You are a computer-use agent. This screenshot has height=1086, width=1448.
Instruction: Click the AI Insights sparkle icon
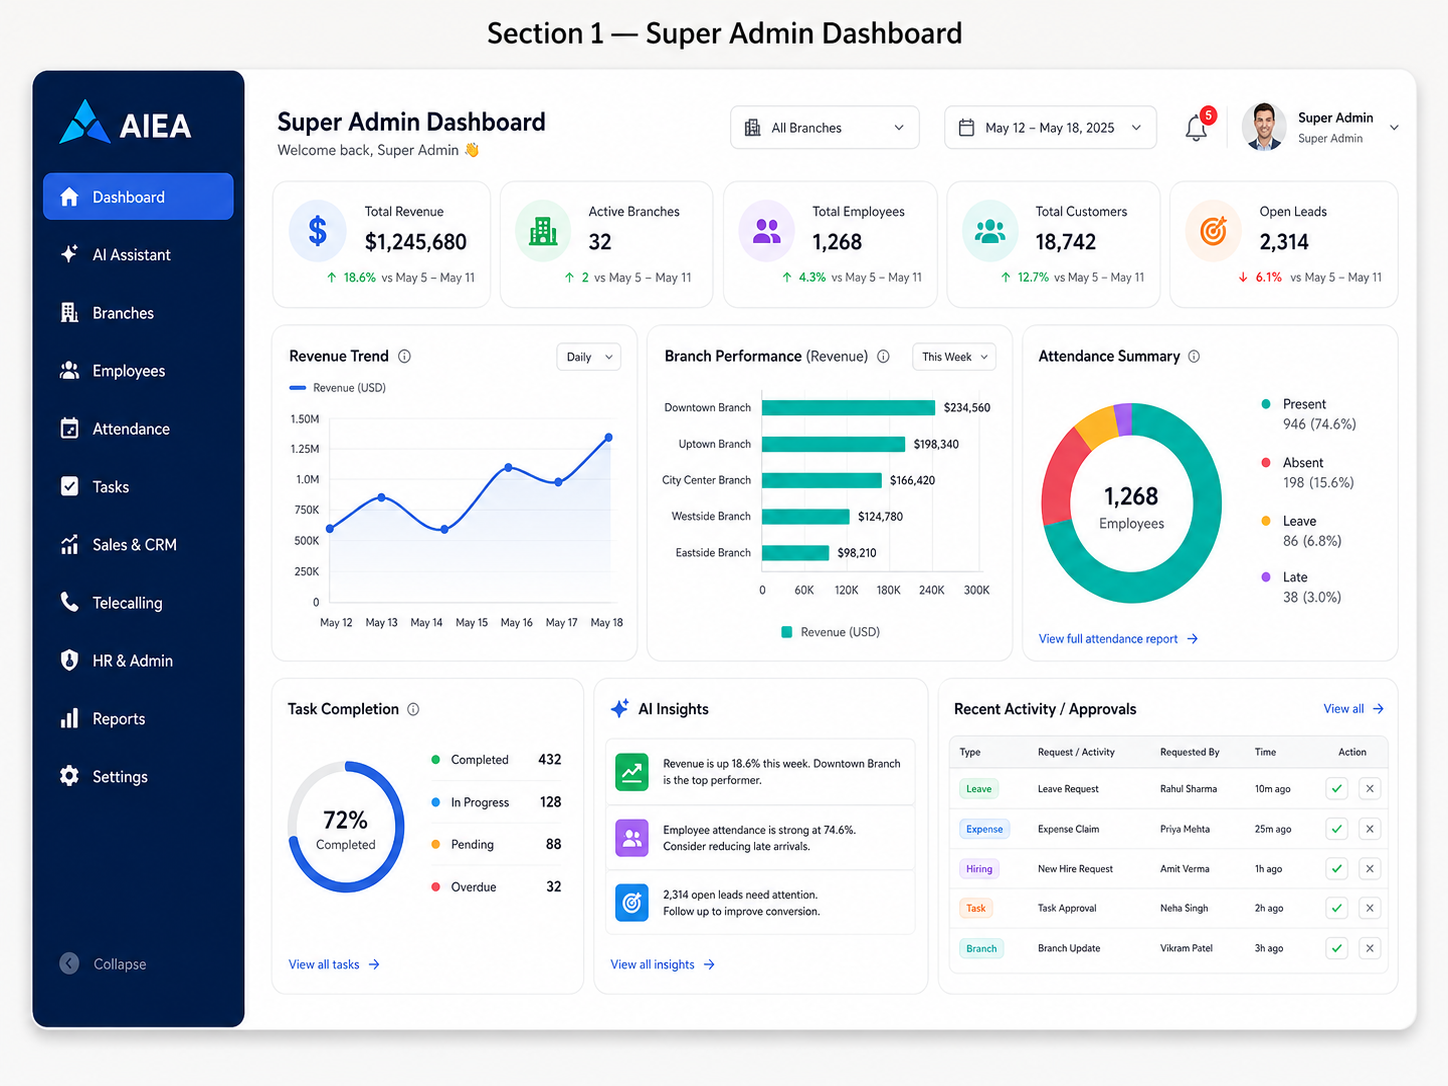click(620, 708)
